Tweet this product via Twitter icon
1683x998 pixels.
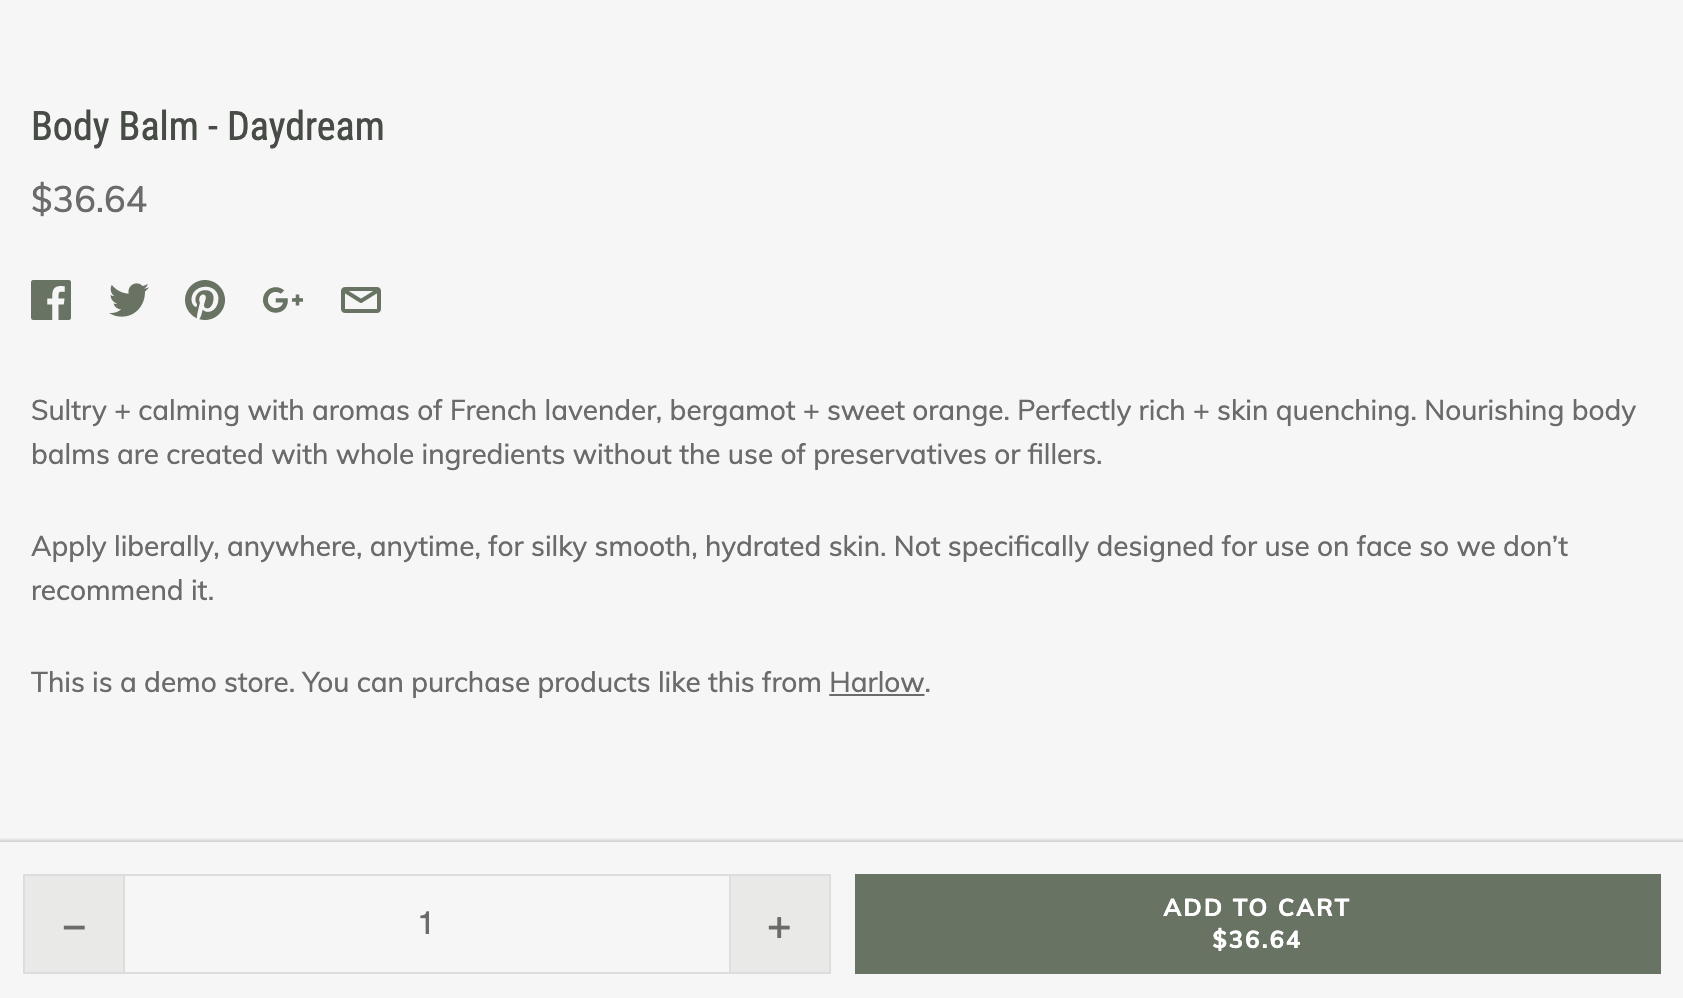tap(128, 300)
